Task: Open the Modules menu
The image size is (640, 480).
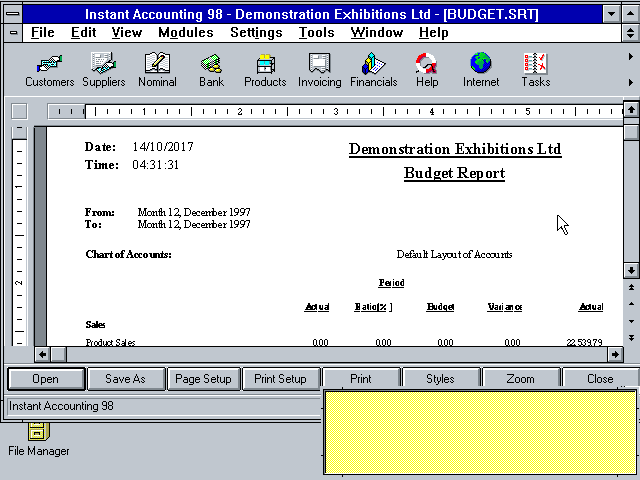Action: point(186,33)
